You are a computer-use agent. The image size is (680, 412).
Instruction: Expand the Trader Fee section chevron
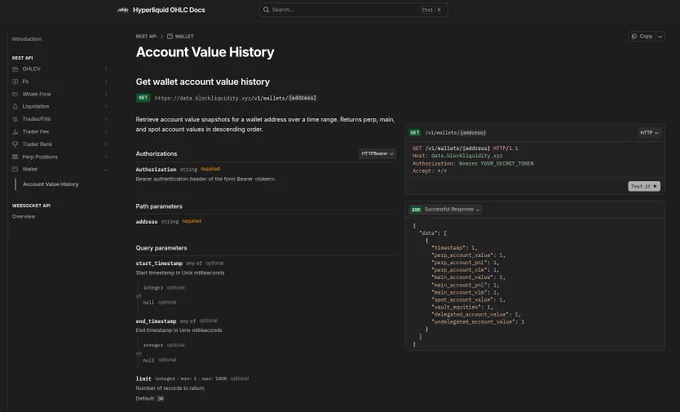(x=106, y=132)
